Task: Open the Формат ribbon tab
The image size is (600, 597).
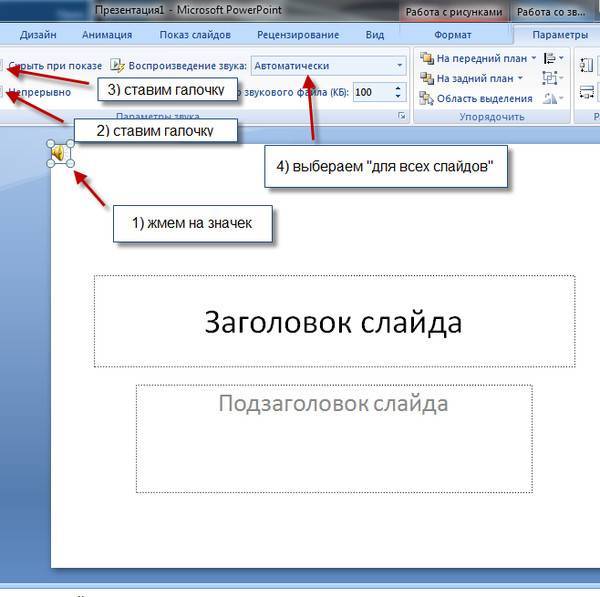Action: 452,35
